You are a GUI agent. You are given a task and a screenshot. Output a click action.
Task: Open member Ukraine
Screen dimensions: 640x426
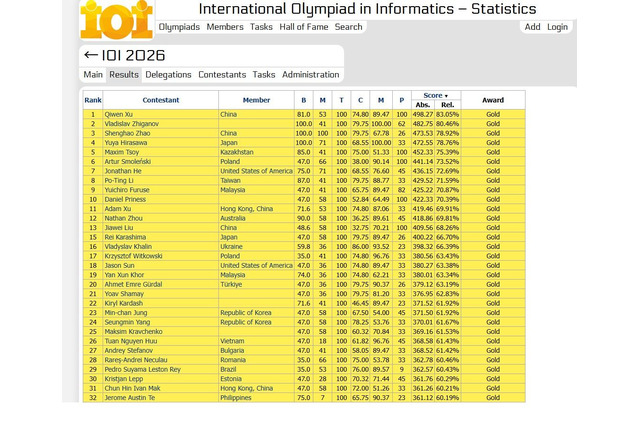231,246
